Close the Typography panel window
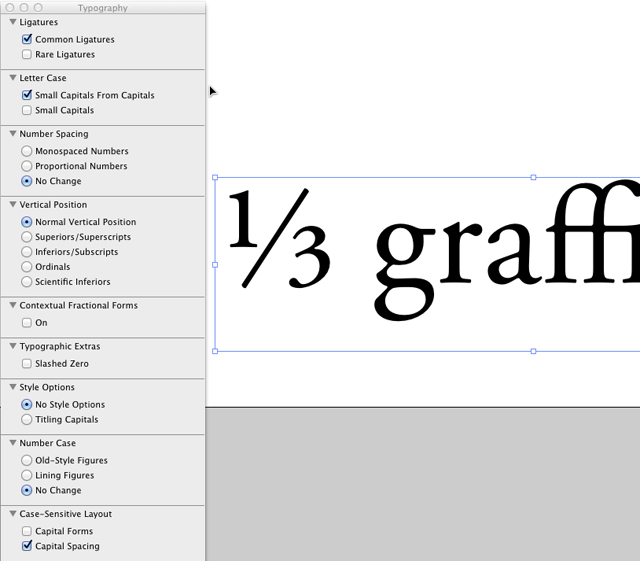The width and height of the screenshot is (640, 561). [10, 8]
